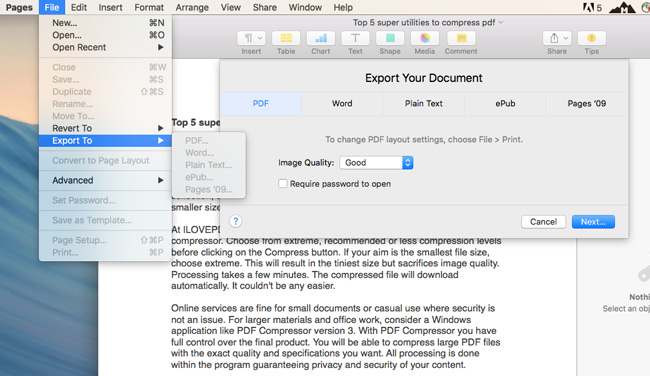Switch to the Pages '09 export tab
This screenshot has width=650, height=376.
click(x=587, y=103)
